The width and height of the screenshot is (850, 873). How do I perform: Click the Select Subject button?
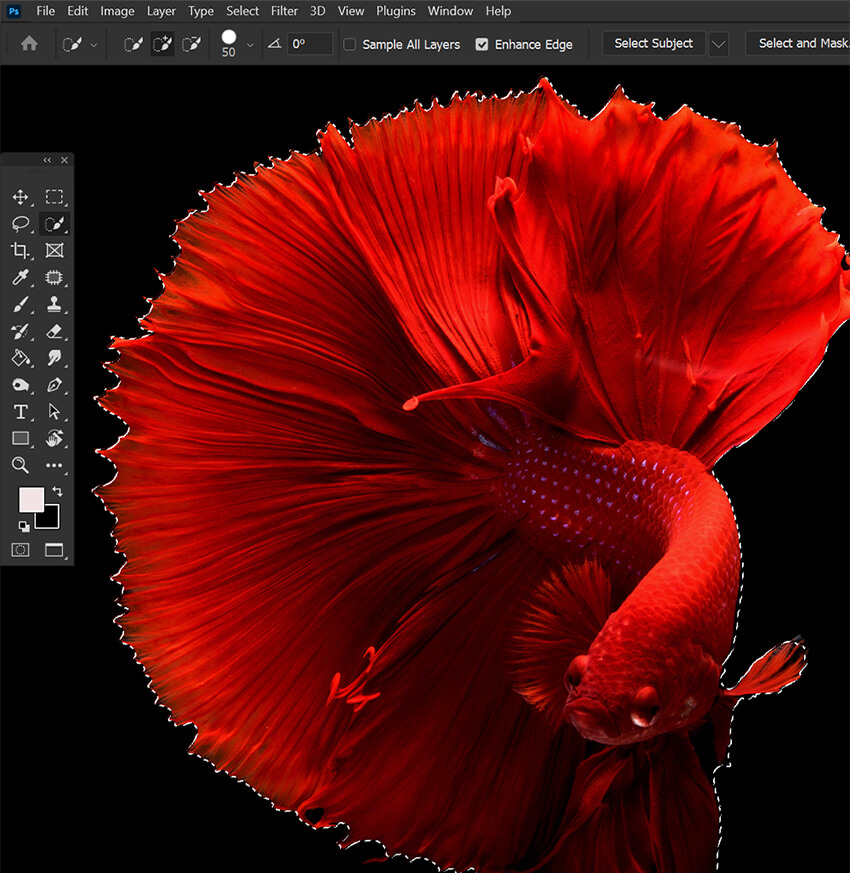pyautogui.click(x=653, y=44)
